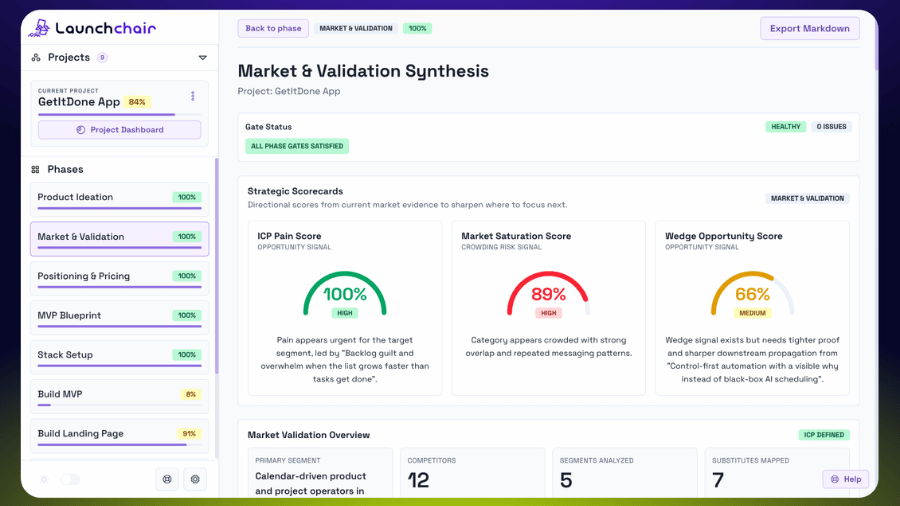Click the Phases grid icon
Image resolution: width=900 pixels, height=506 pixels.
(x=36, y=169)
